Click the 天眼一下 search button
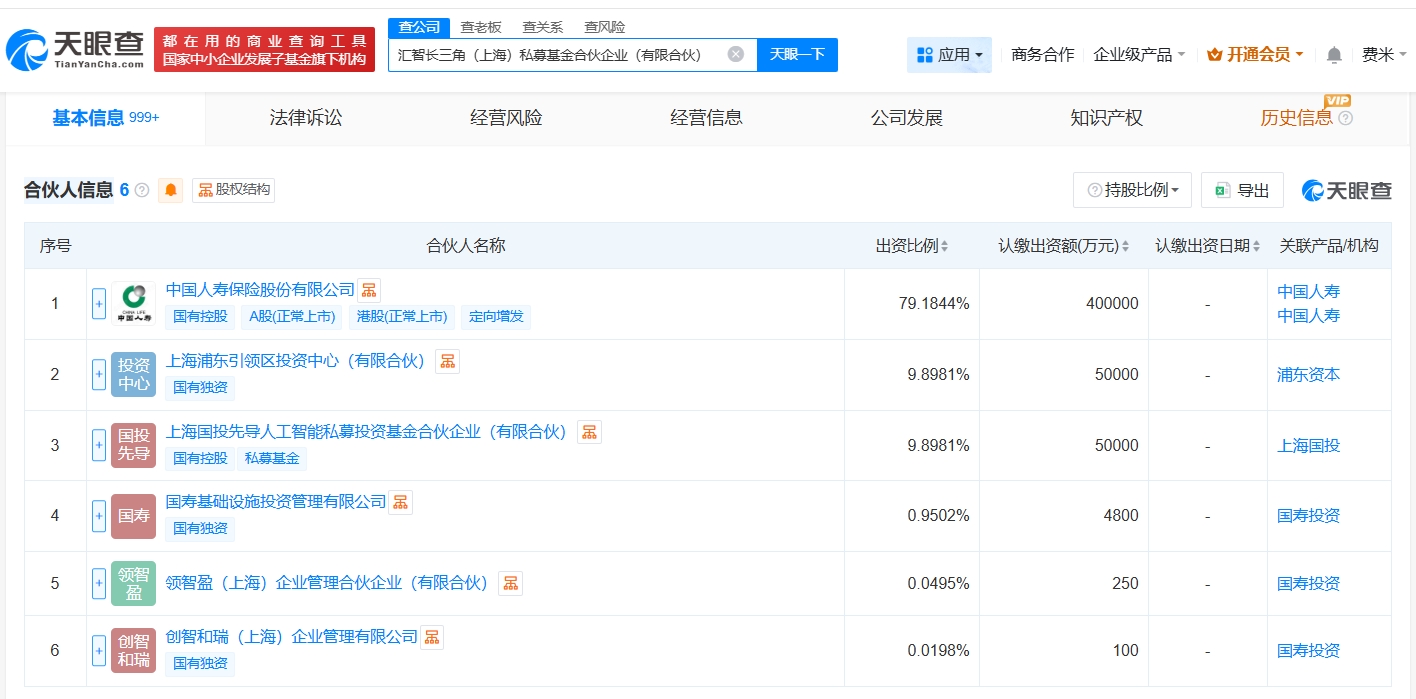Image resolution: width=1416 pixels, height=699 pixels. [797, 54]
